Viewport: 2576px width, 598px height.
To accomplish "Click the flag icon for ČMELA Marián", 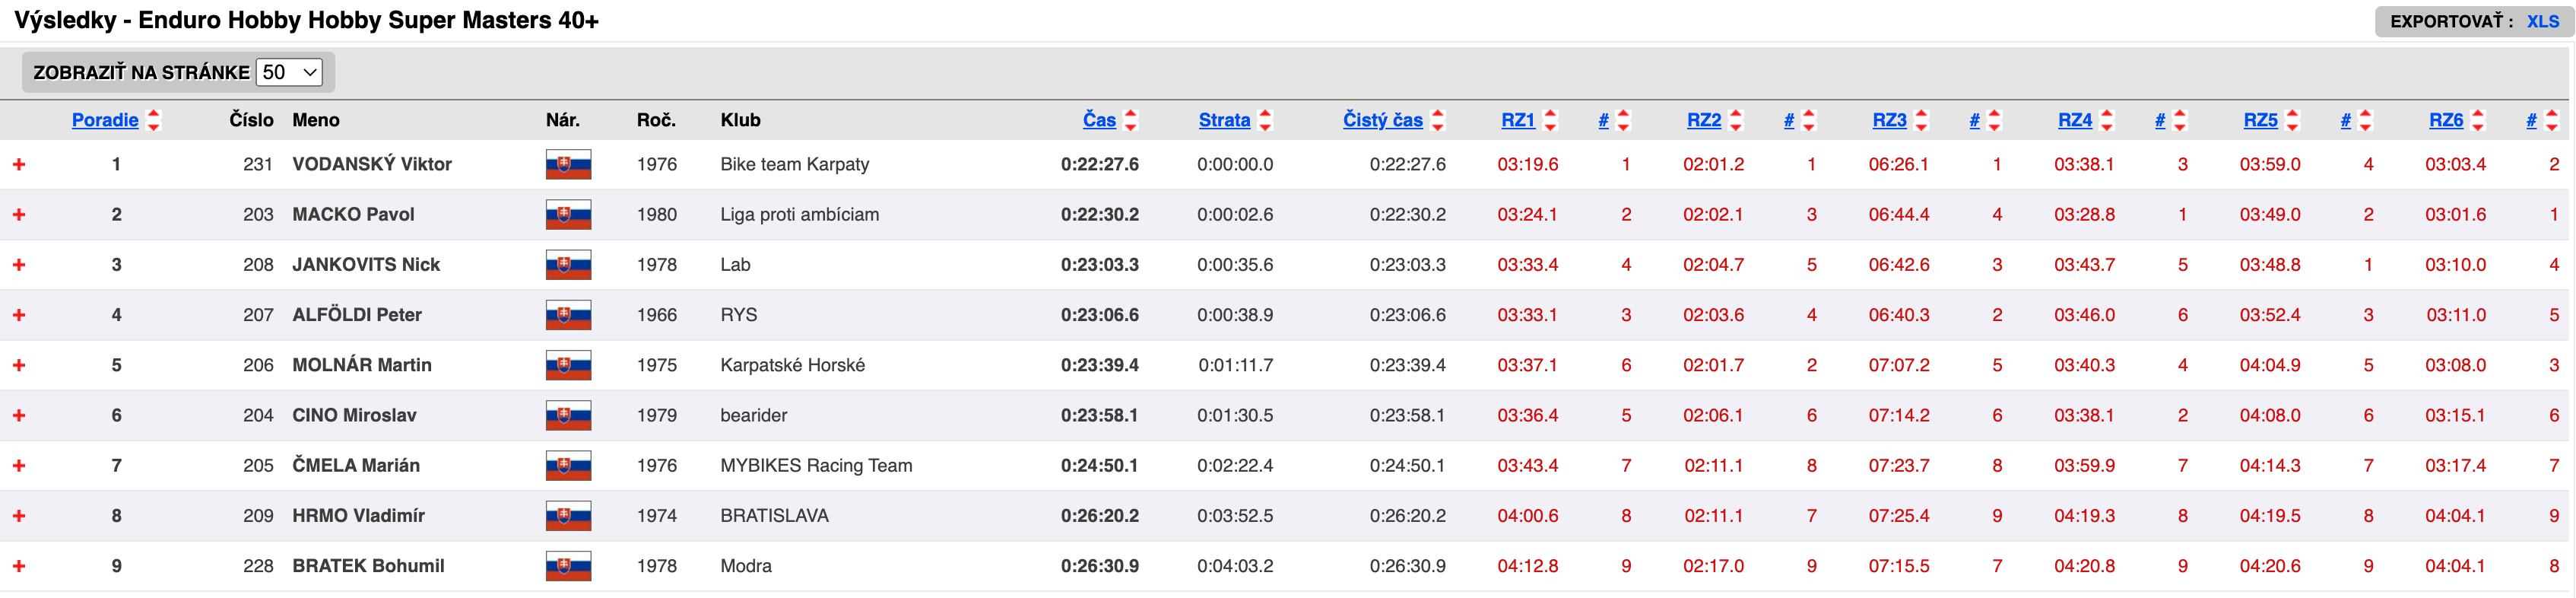I will pyautogui.click(x=568, y=466).
